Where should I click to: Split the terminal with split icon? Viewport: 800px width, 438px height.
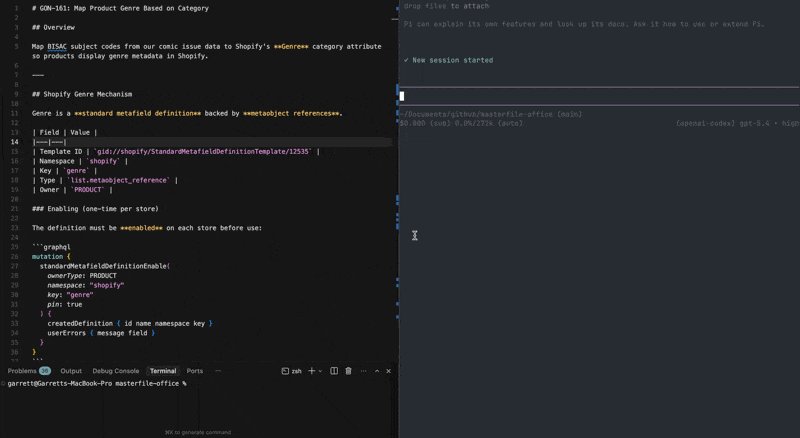click(x=334, y=371)
